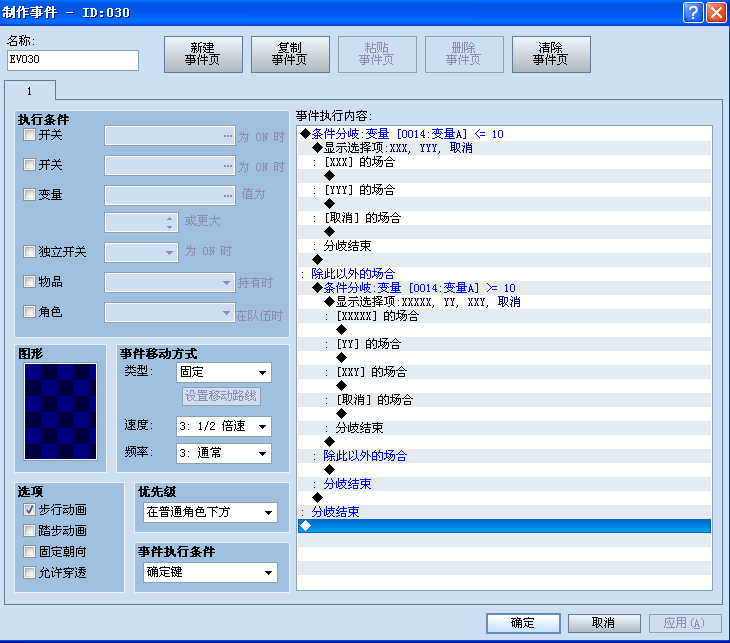Select line 条件分歧:变量 [0014:变量A] >= 10
This screenshot has width=730, height=643.
pyautogui.click(x=504, y=288)
